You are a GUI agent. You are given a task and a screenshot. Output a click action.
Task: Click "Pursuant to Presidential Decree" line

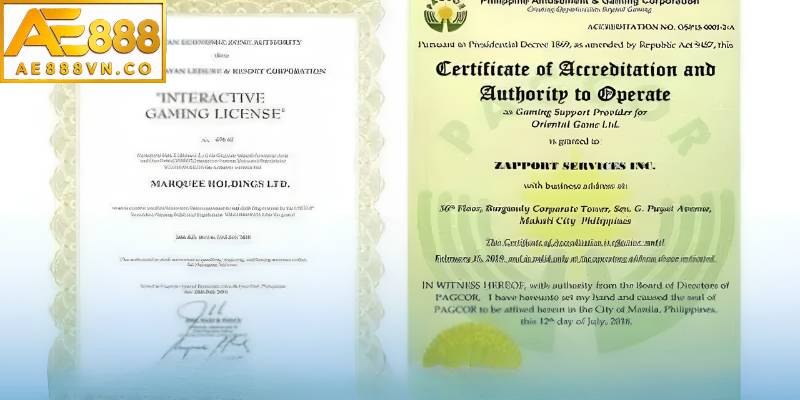(575, 45)
